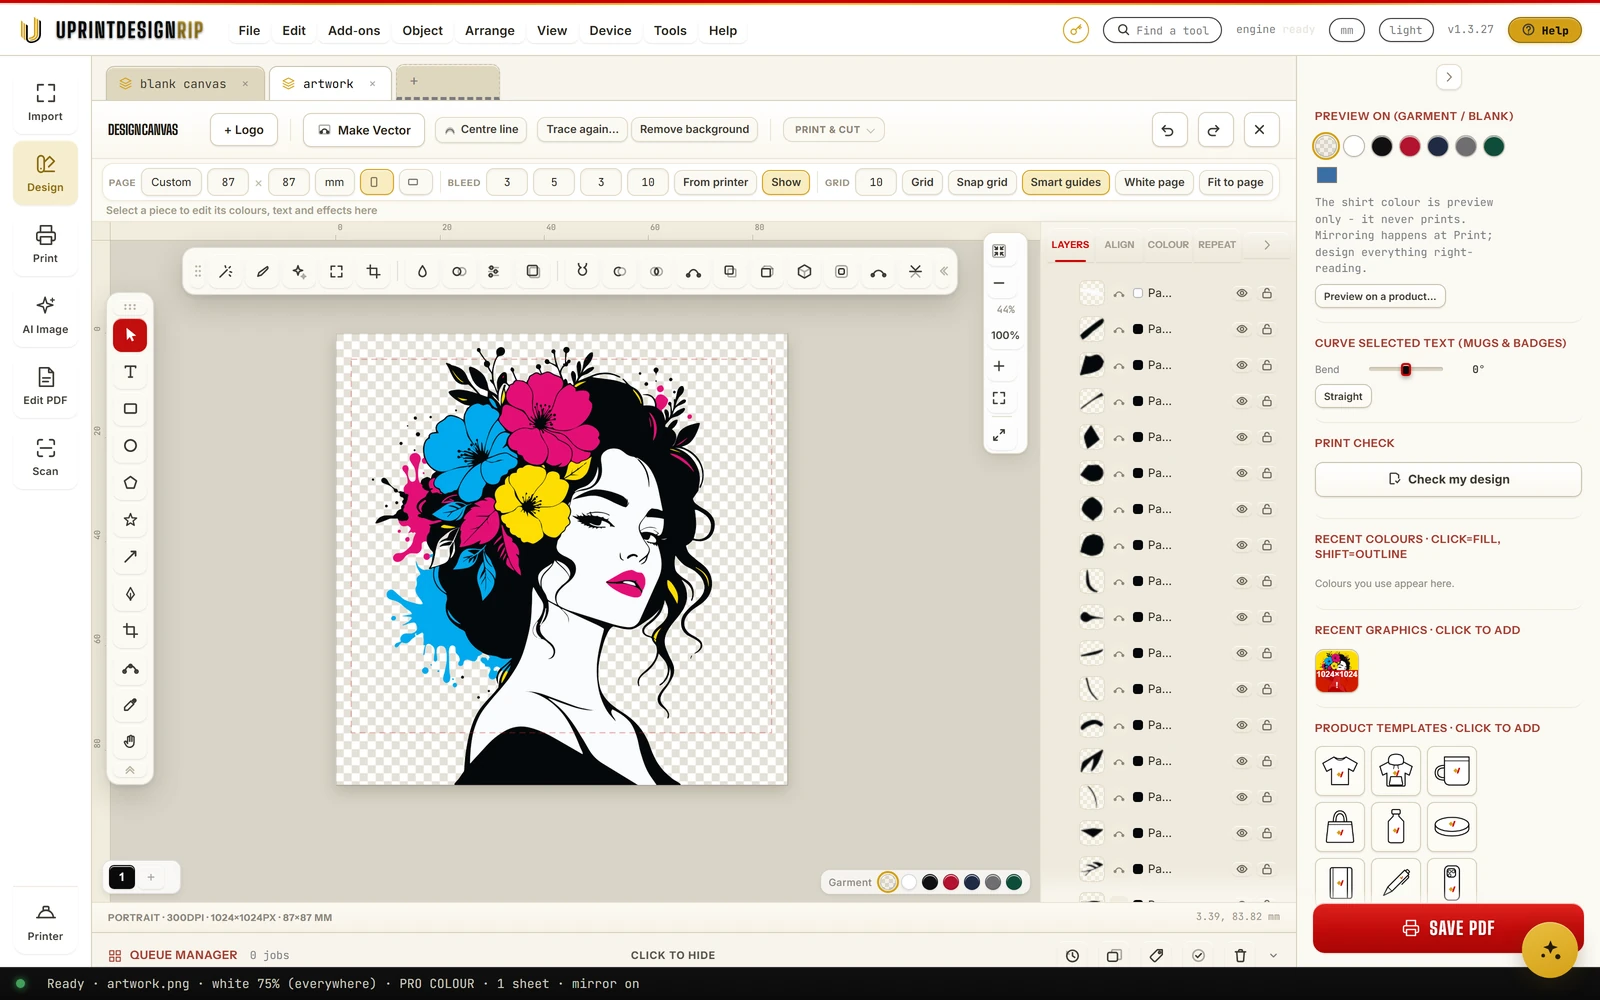Open the Print & Cut dropdown

[834, 130]
